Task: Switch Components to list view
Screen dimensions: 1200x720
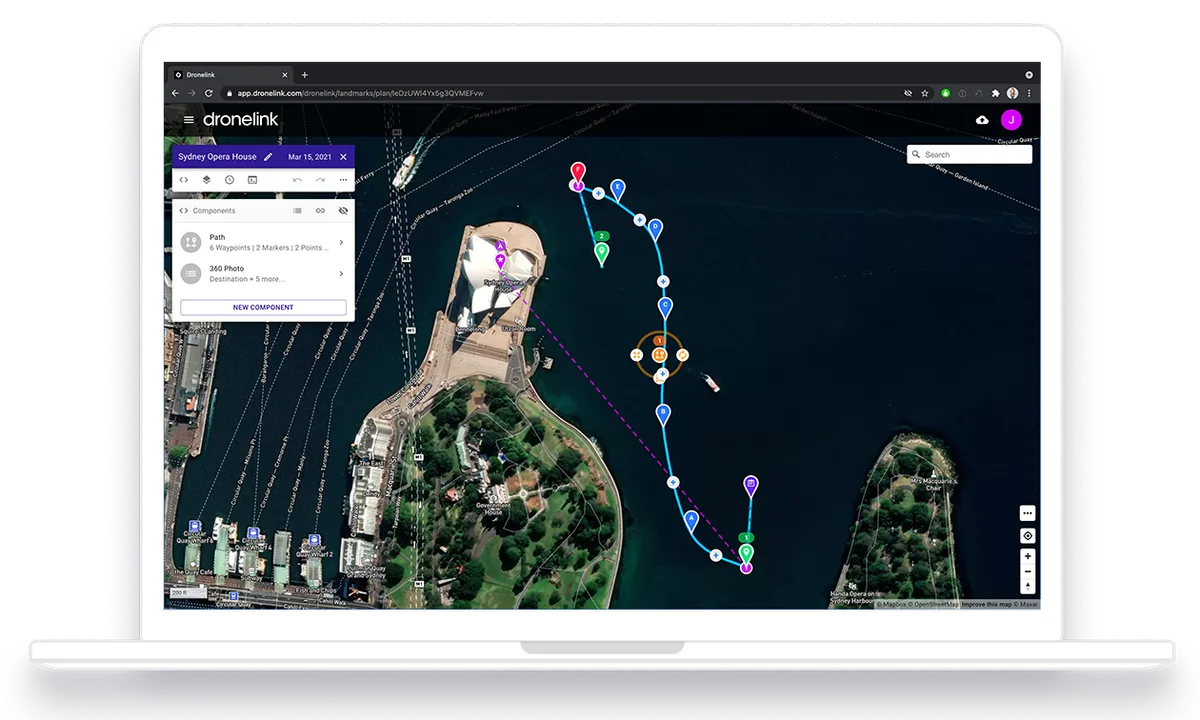Action: pos(297,211)
